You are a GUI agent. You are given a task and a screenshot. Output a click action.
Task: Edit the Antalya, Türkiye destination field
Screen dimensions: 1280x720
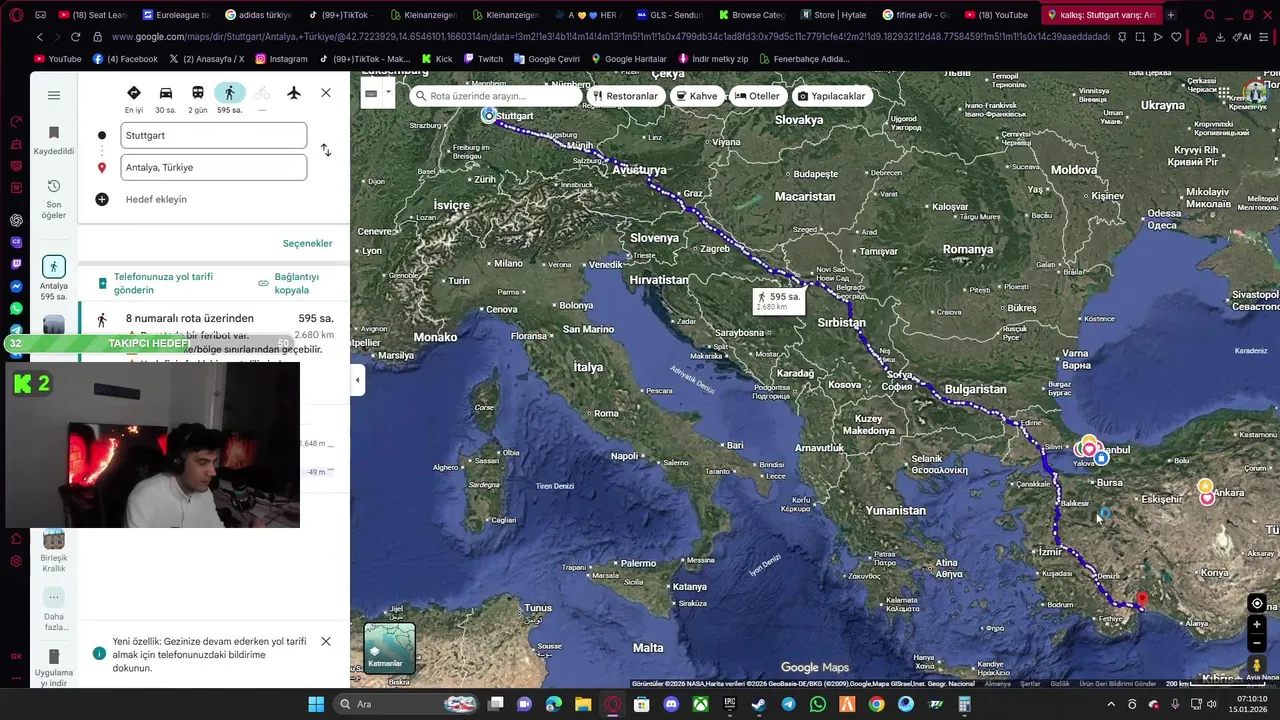(x=214, y=167)
